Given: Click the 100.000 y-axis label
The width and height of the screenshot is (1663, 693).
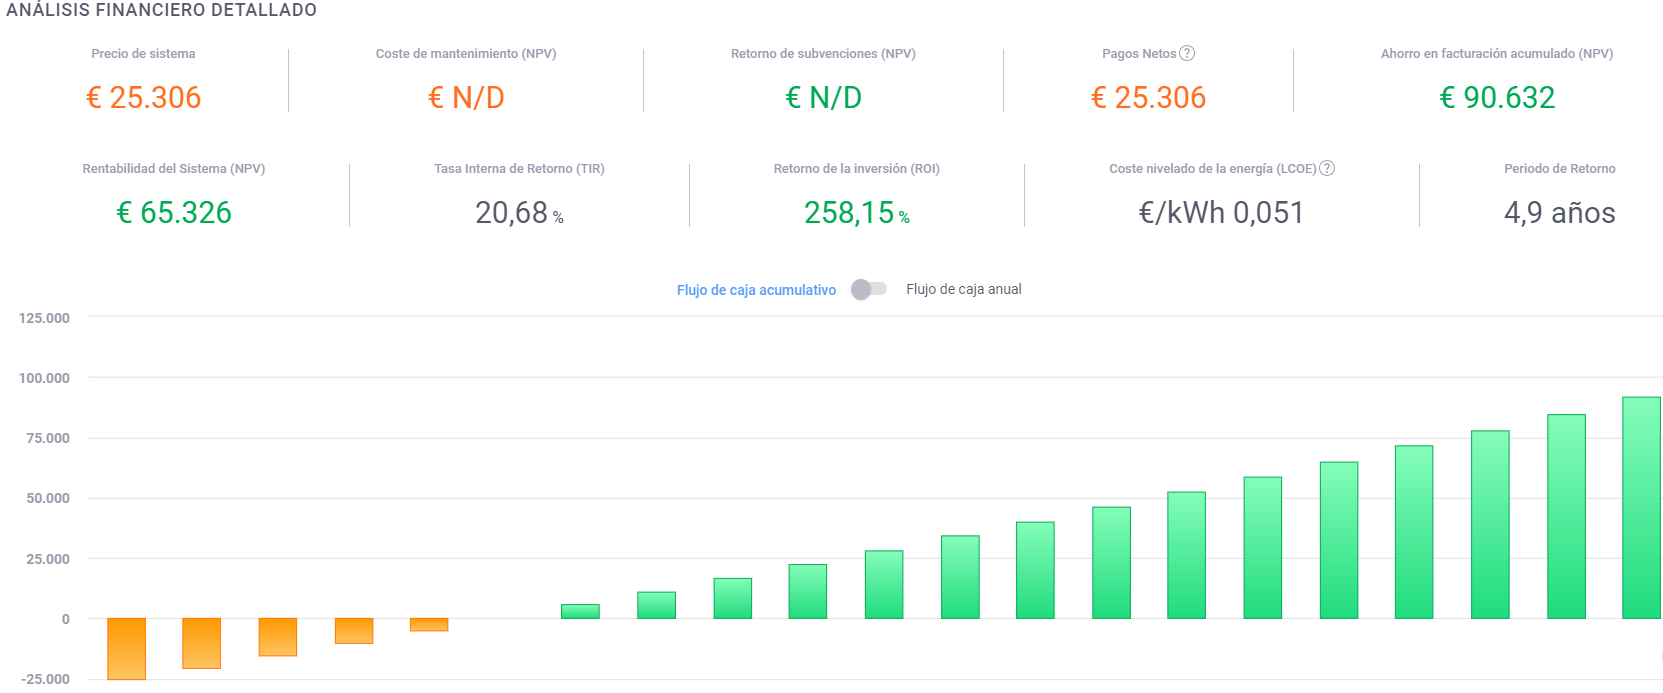Looking at the screenshot, I should pyautogui.click(x=44, y=378).
